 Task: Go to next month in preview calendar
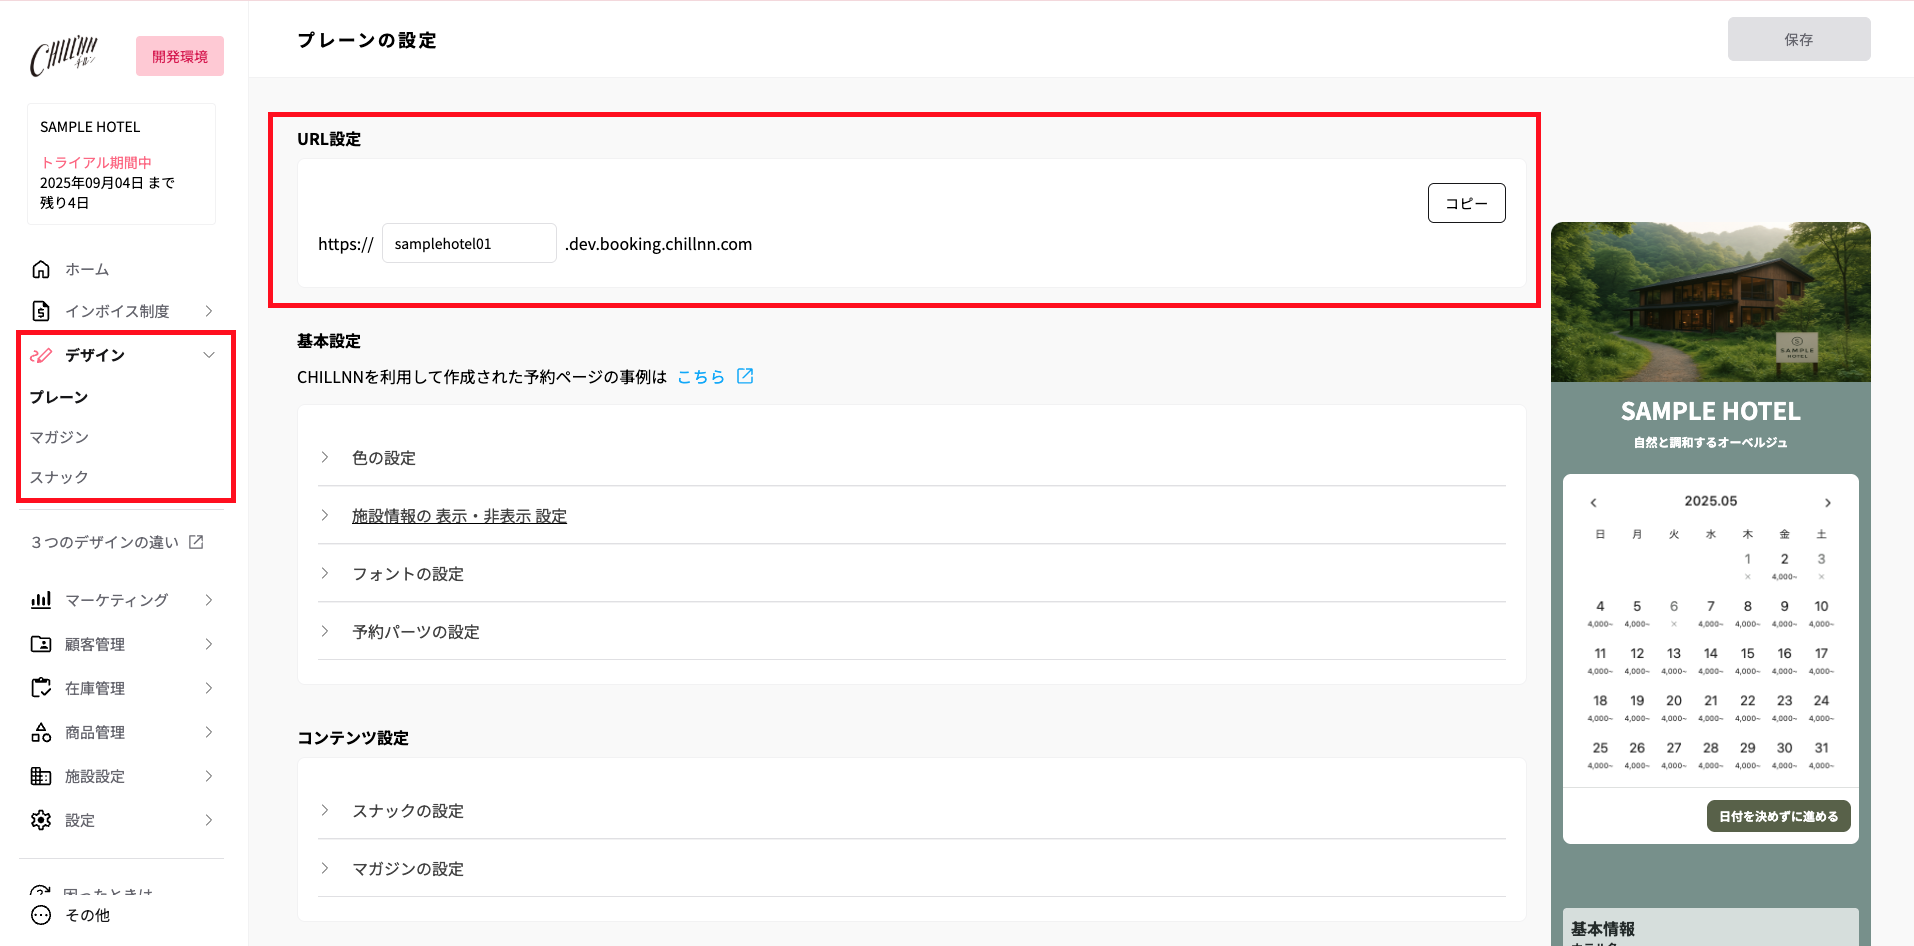click(1827, 503)
